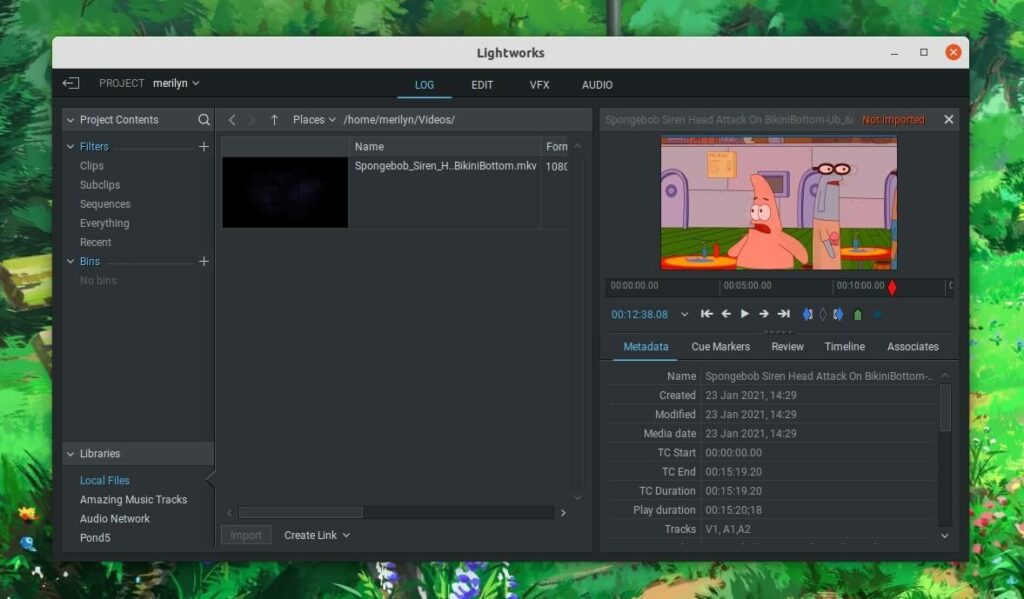
Task: Expand the Places dropdown
Action: [x=314, y=120]
